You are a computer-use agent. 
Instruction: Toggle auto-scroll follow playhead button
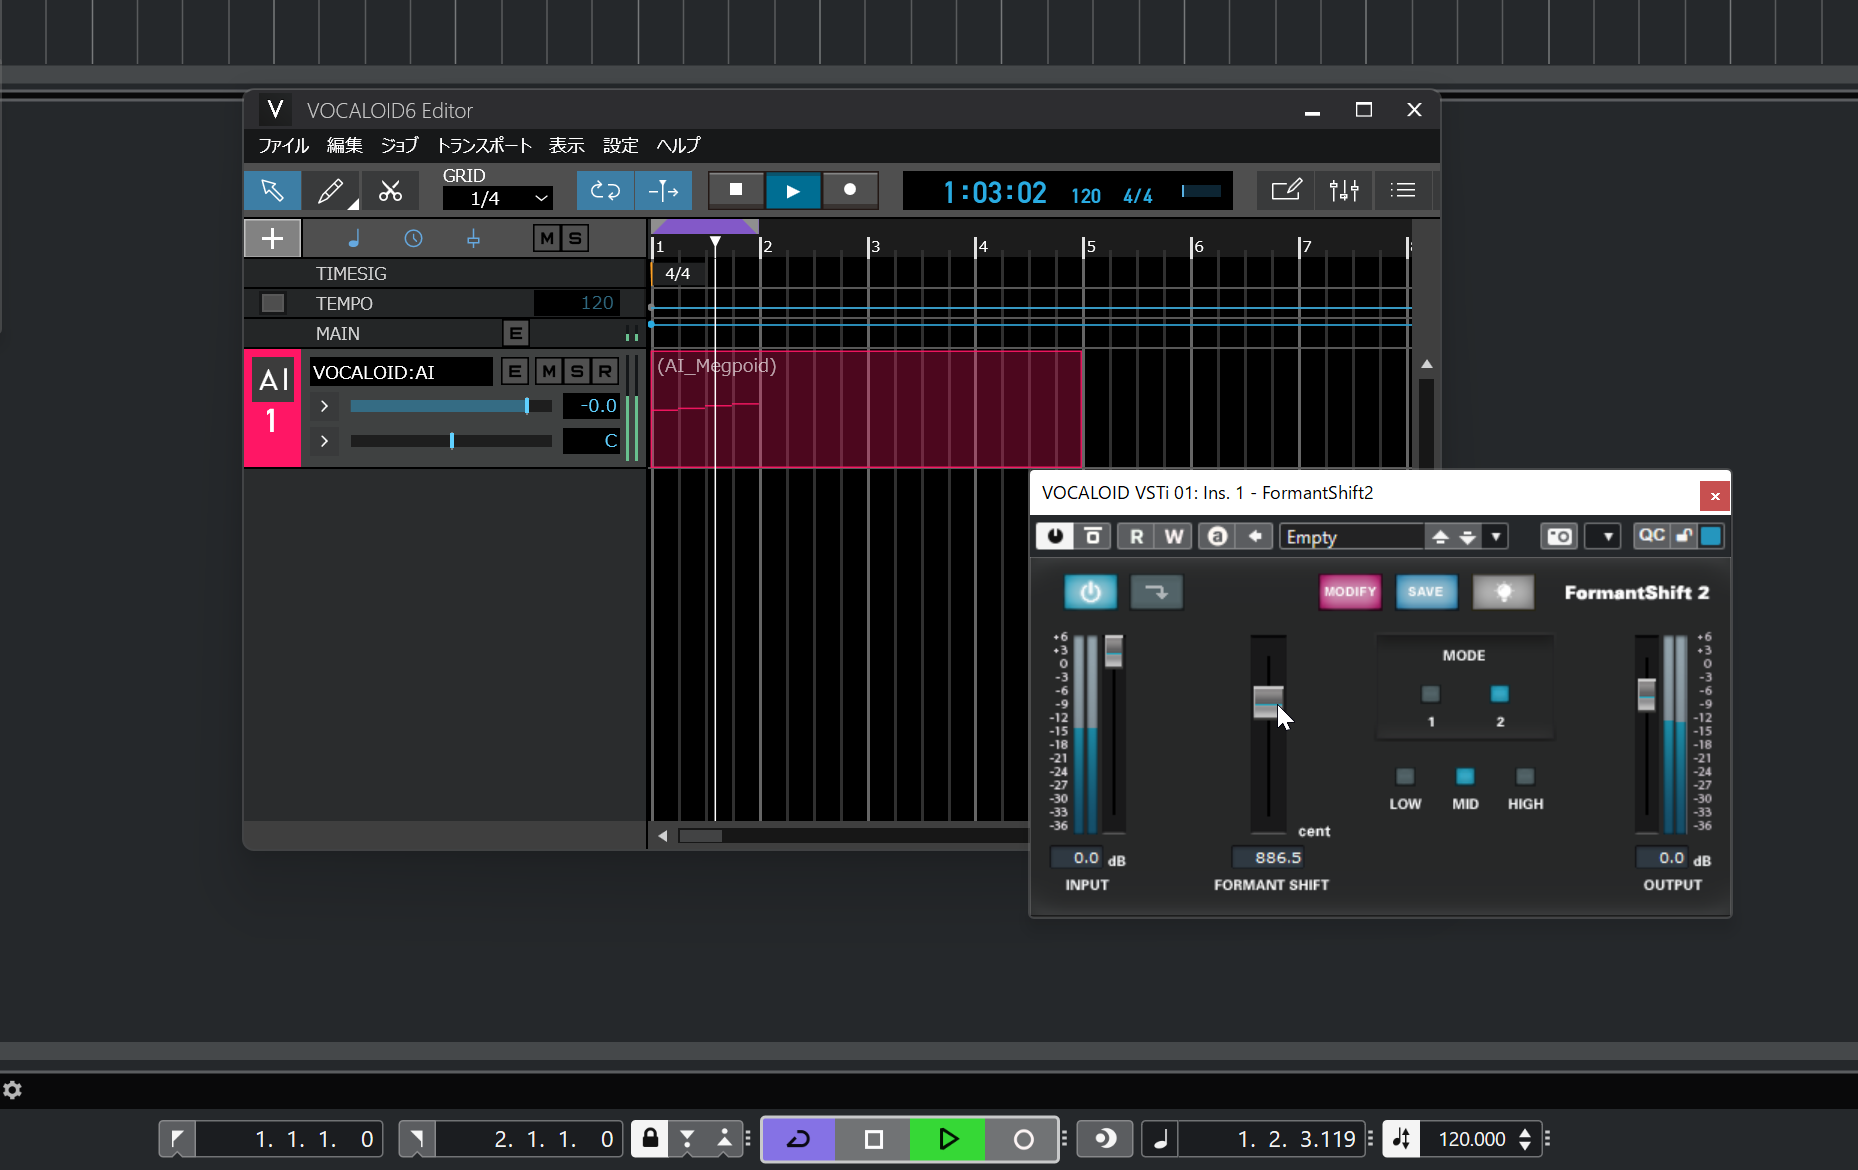pyautogui.click(x=663, y=190)
